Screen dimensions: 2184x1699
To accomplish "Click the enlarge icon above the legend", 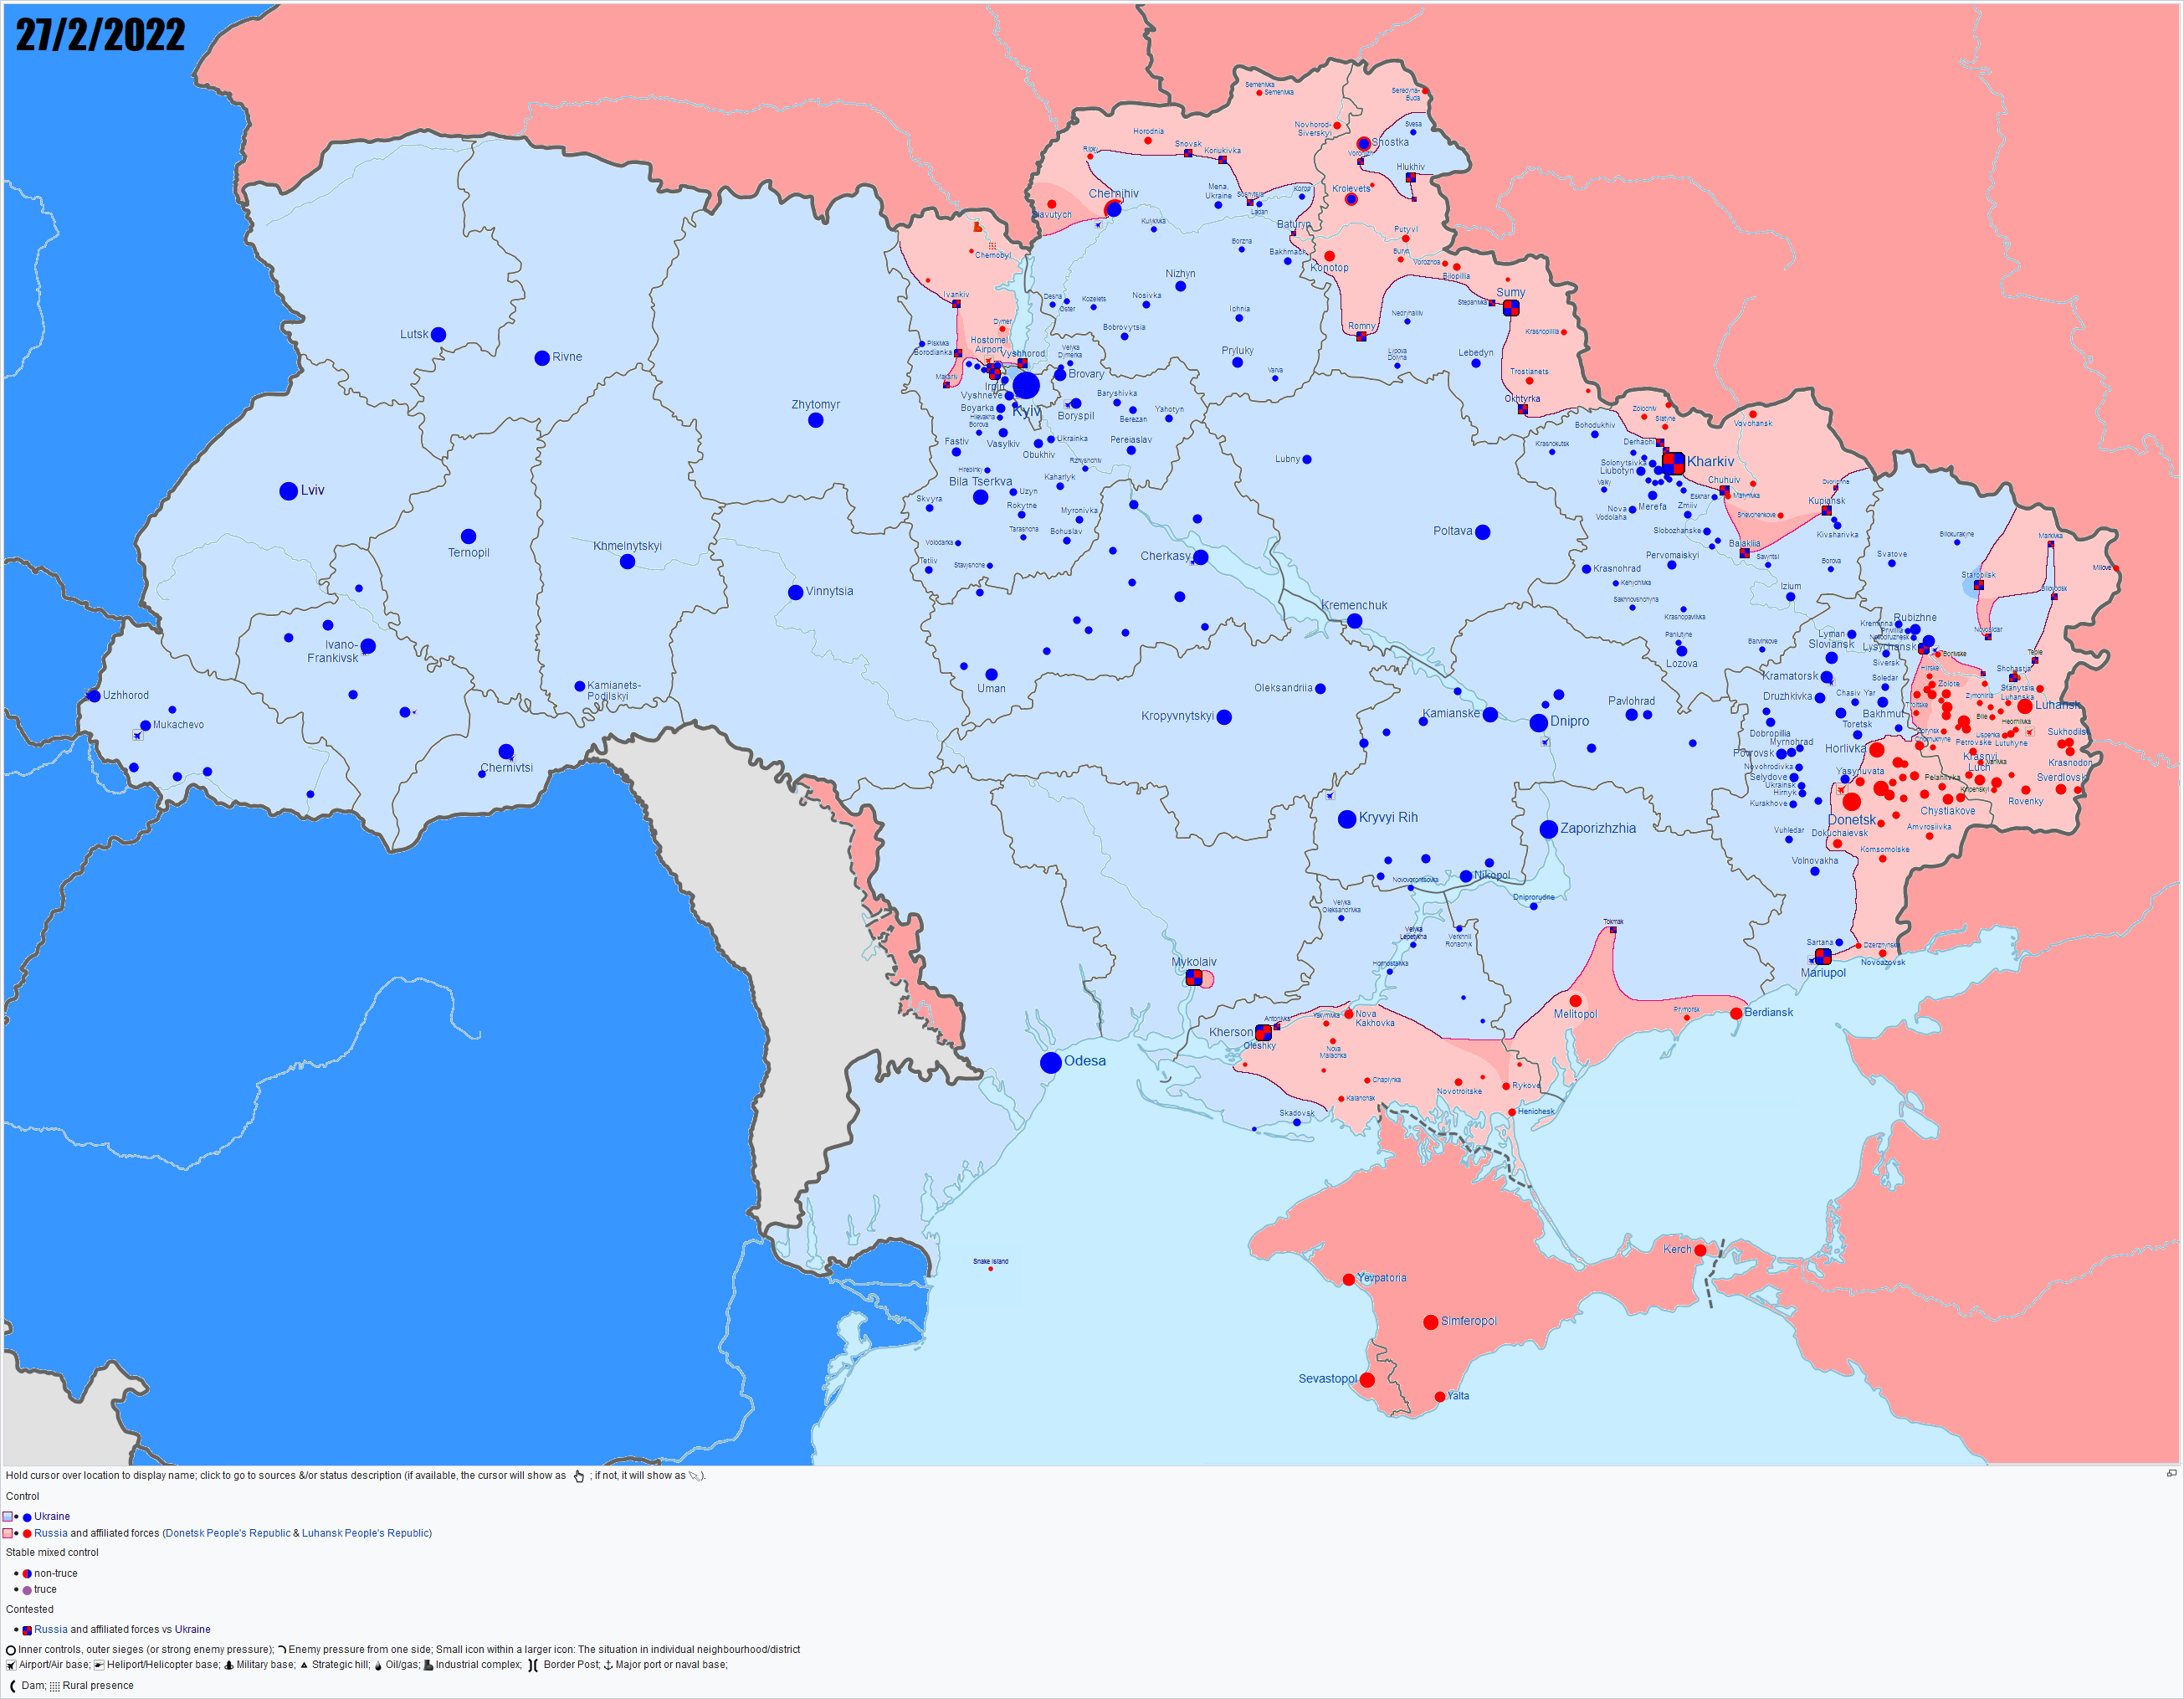I will click(2171, 1473).
